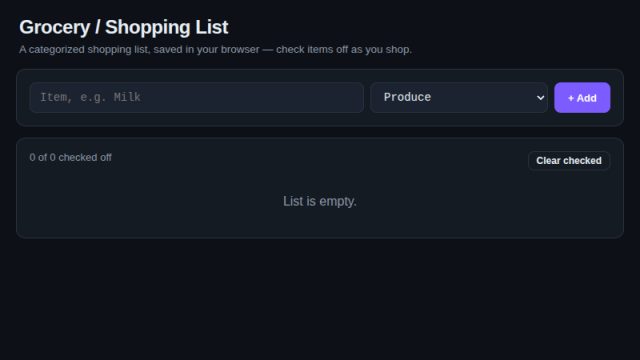Click 'saved in your browser' in subtitle
640x360 pixels.
click(x=206, y=49)
